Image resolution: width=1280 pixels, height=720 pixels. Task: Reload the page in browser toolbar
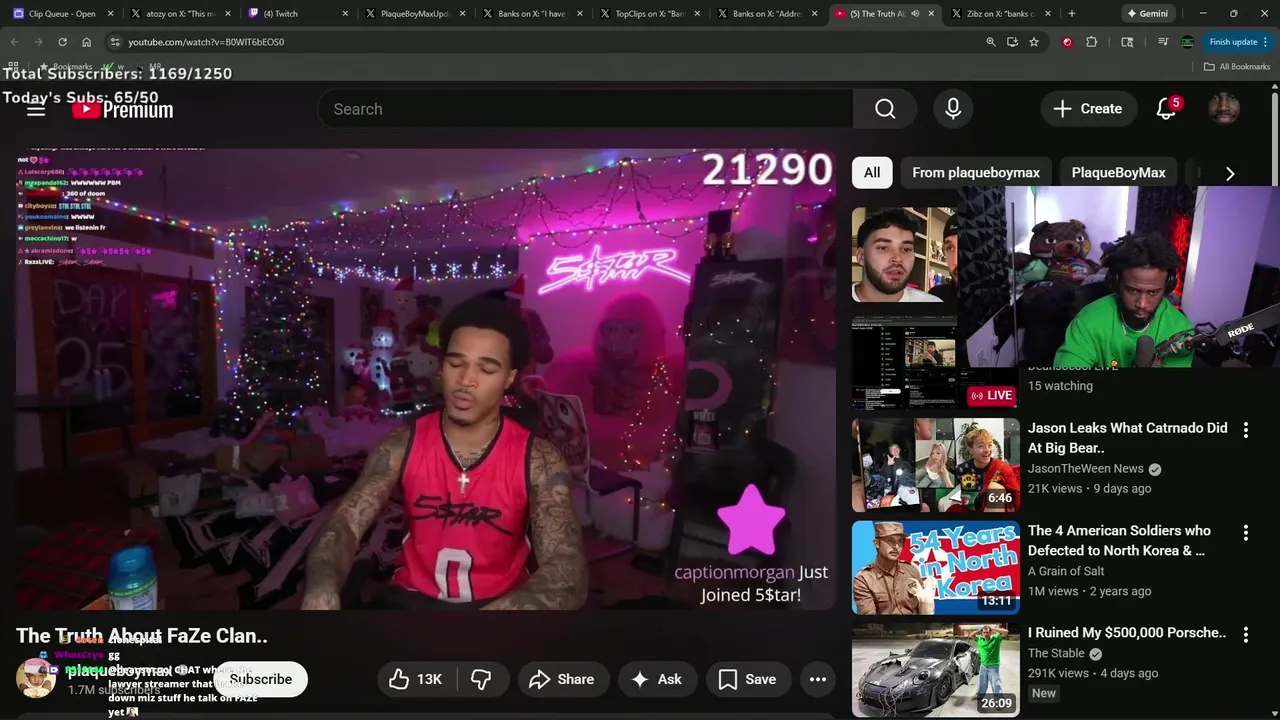62,42
